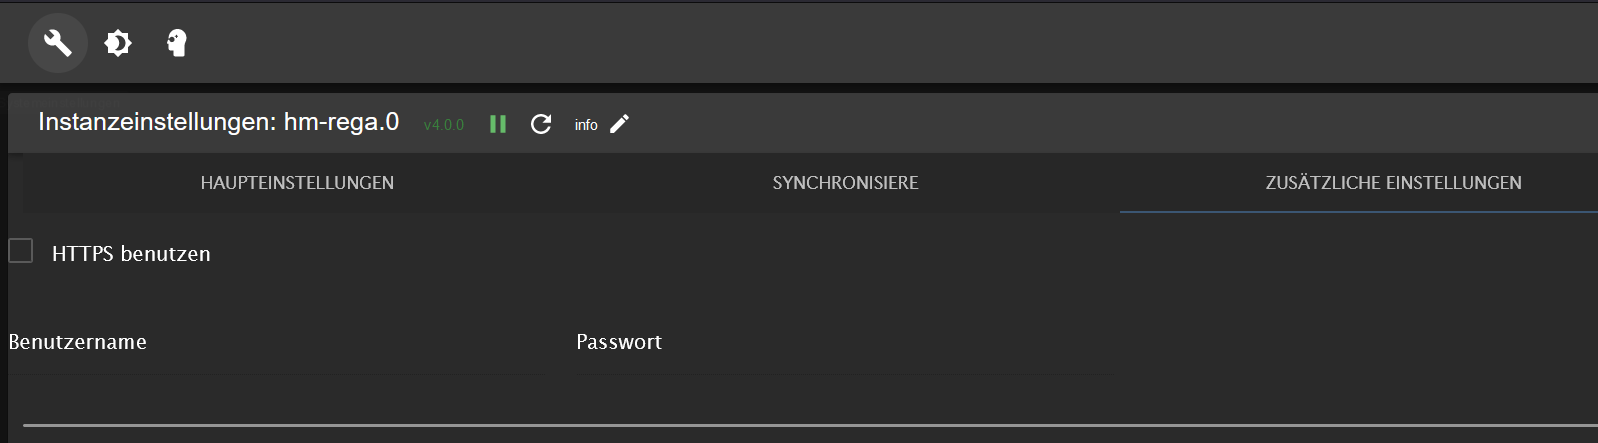Click the info log level text
Screen dimensions: 1598x443
point(586,125)
